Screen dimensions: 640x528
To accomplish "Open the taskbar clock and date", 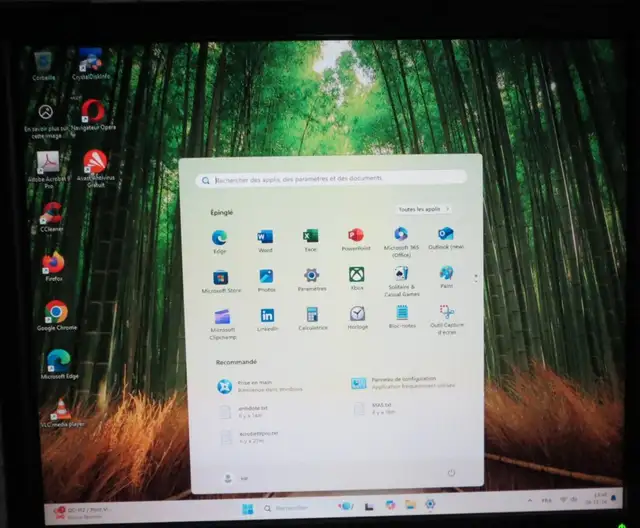I will (597, 499).
